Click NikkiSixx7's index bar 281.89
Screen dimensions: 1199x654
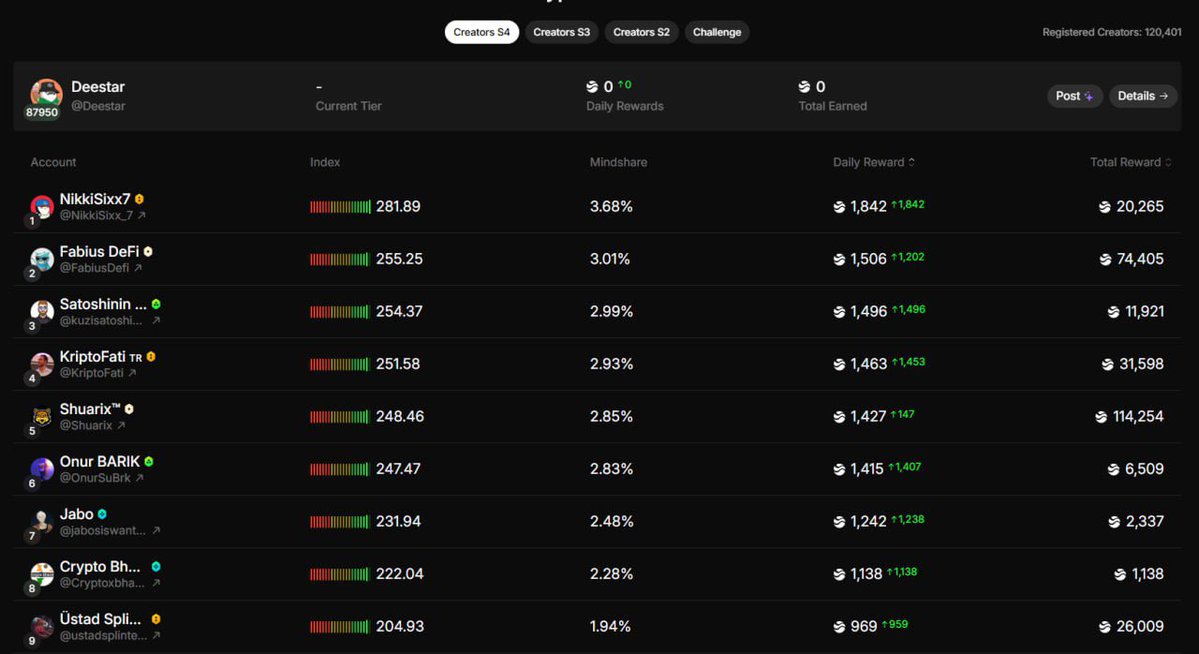point(340,207)
